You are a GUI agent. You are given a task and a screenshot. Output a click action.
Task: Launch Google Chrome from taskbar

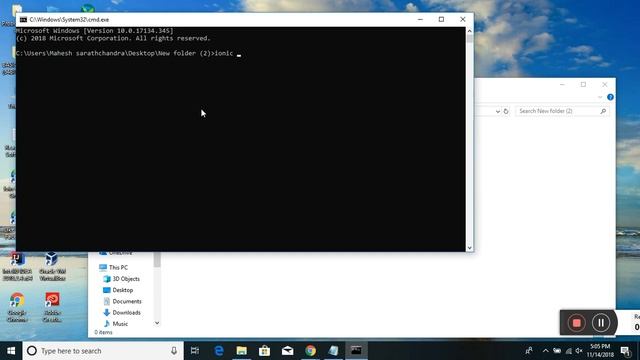310,351
